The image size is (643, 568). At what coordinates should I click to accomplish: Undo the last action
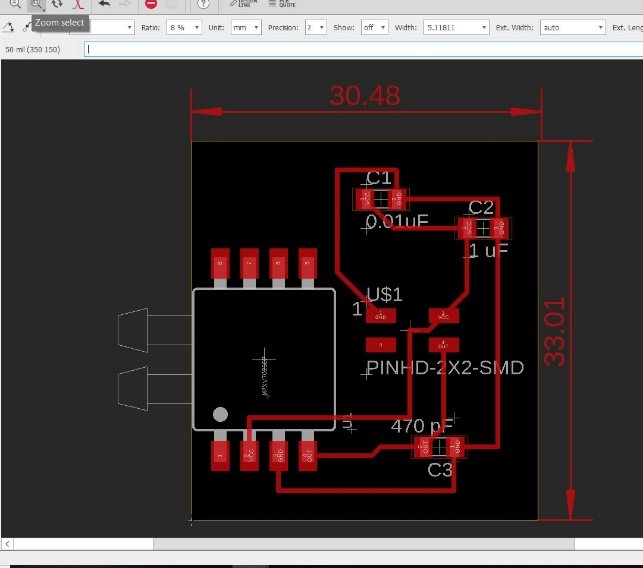click(x=104, y=4)
